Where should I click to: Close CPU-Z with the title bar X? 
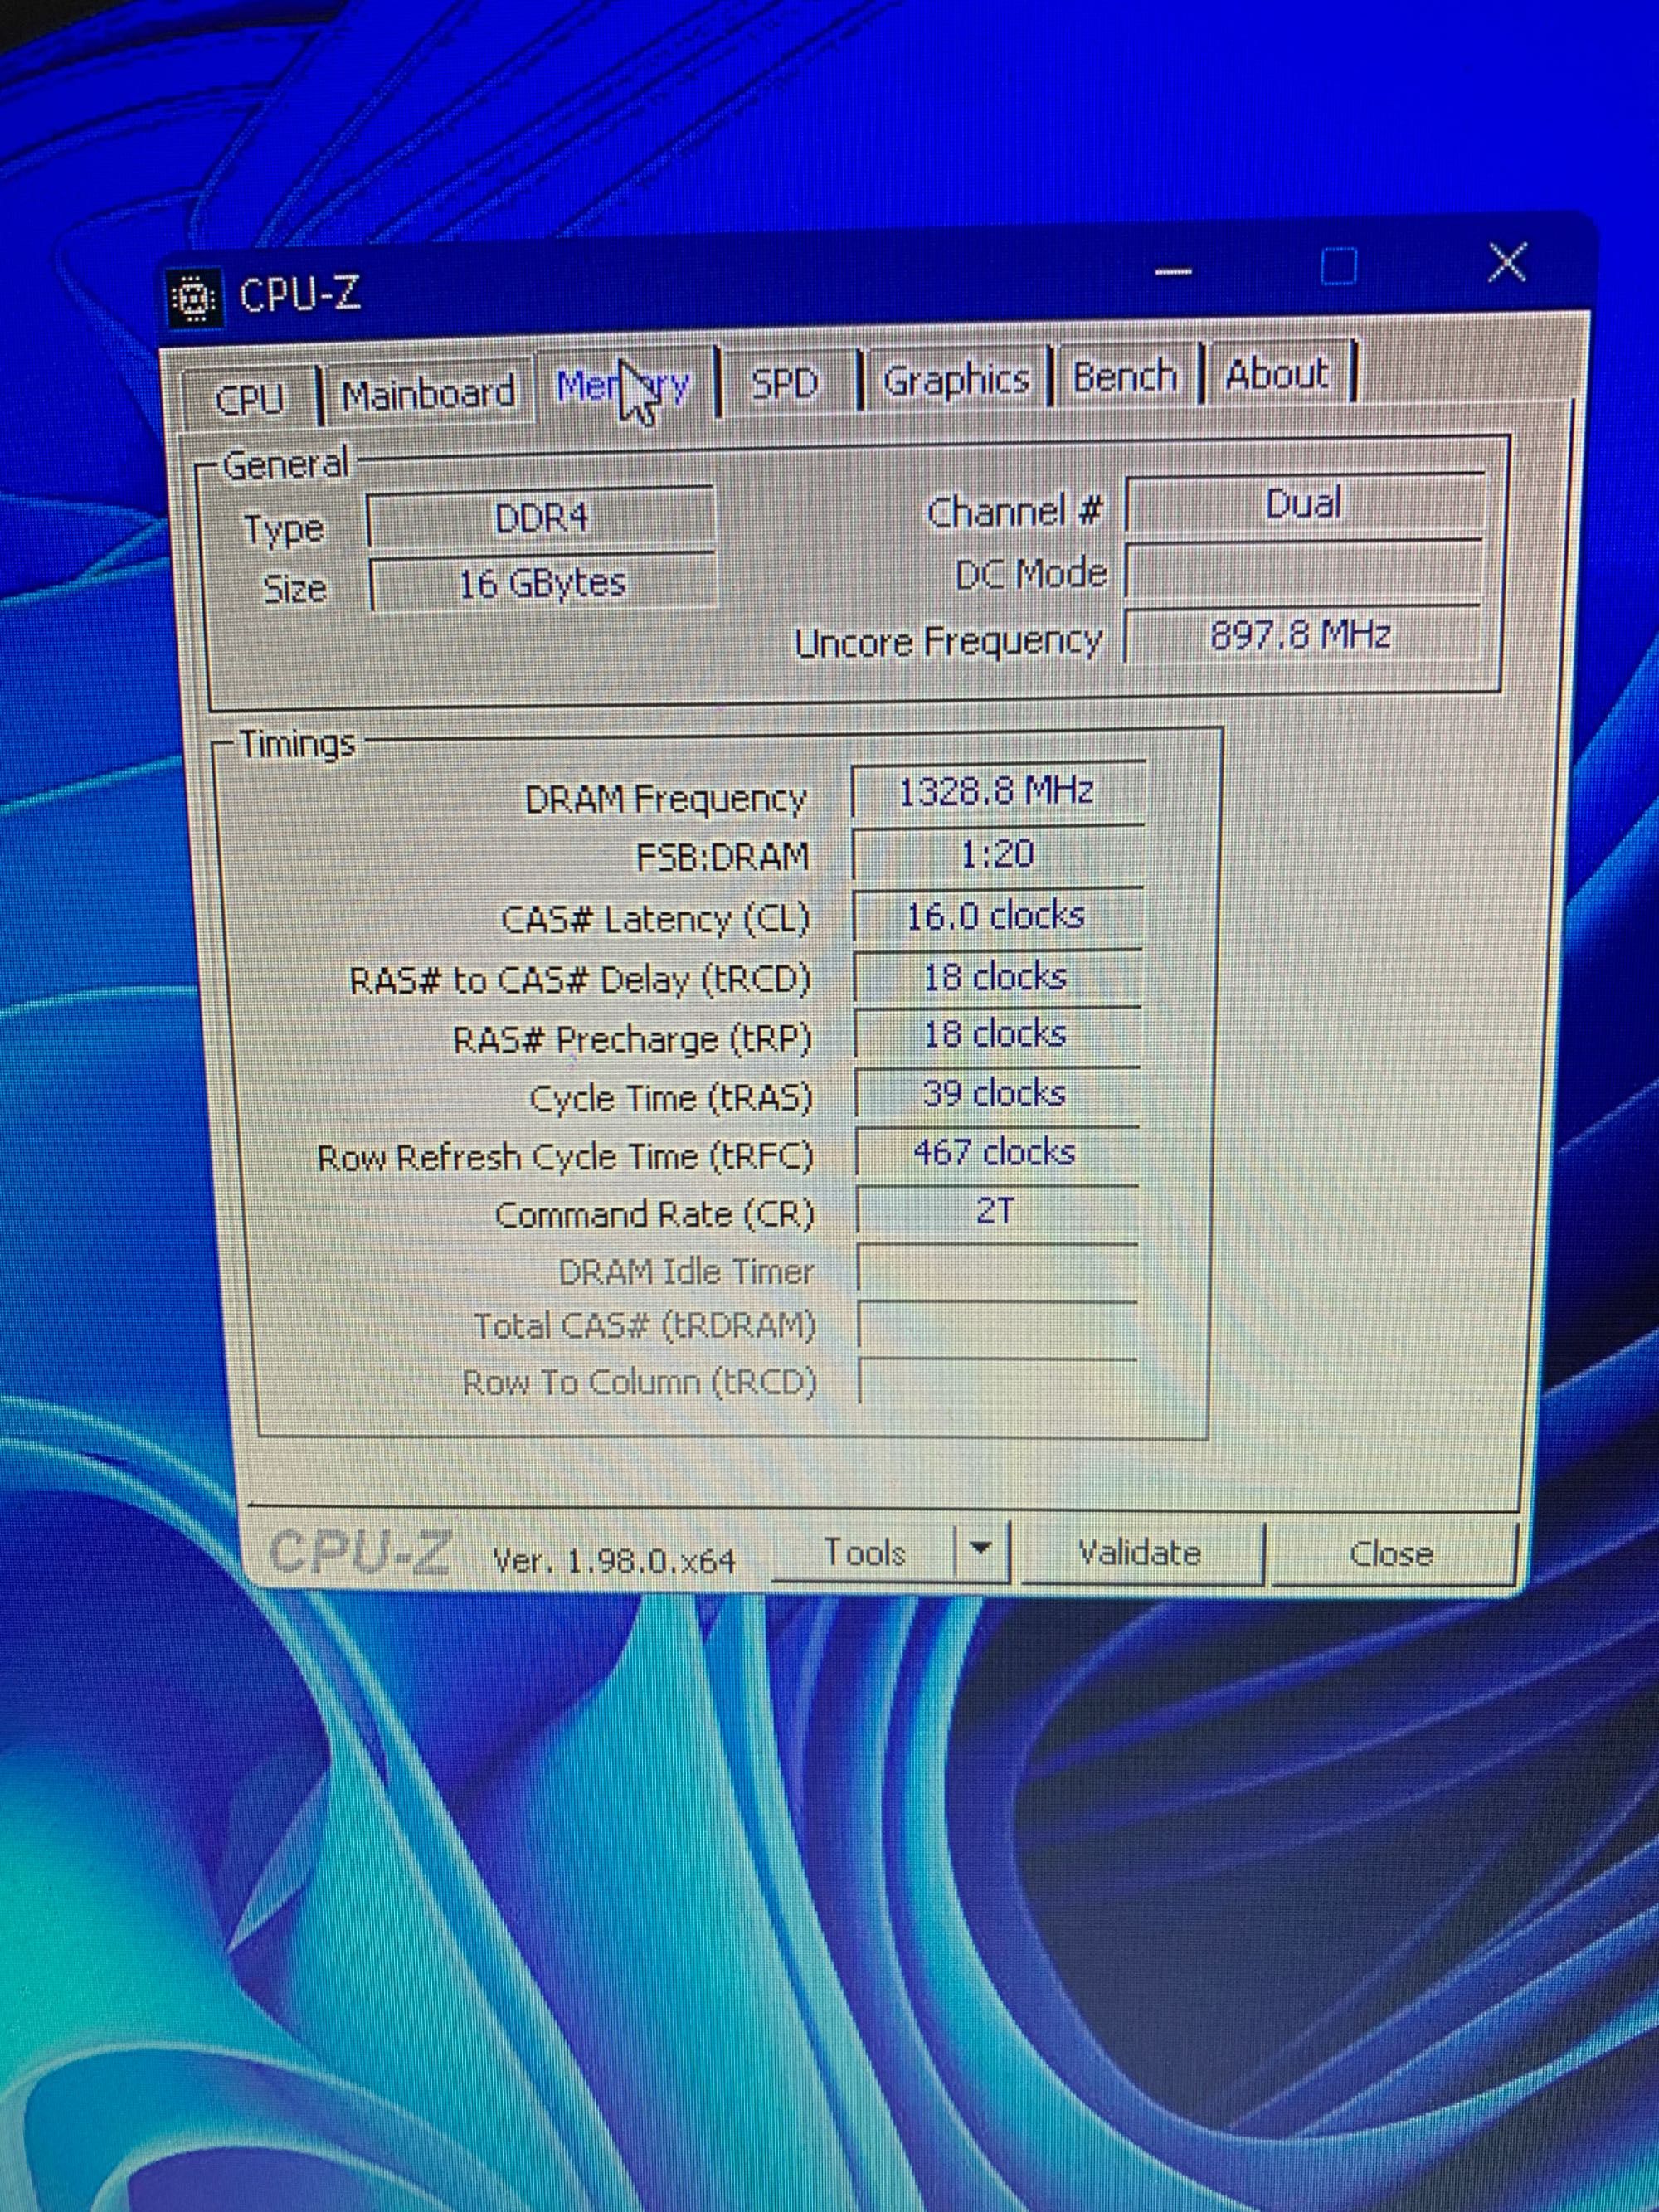click(1506, 264)
